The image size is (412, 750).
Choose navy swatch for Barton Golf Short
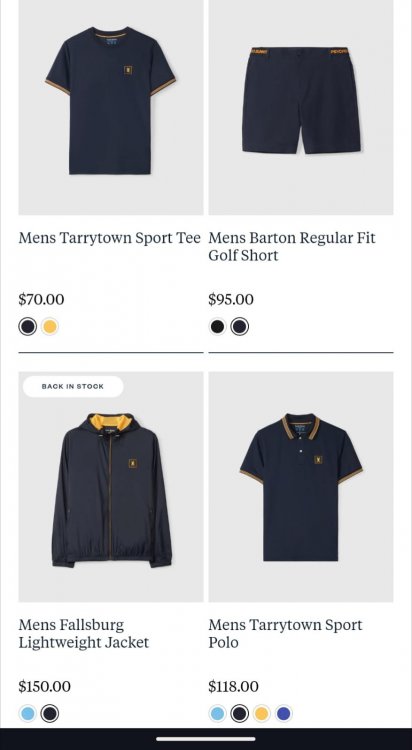point(239,327)
